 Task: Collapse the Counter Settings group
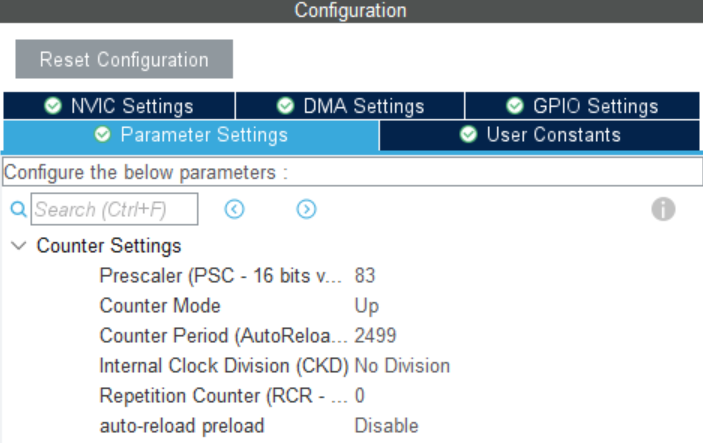click(19, 246)
